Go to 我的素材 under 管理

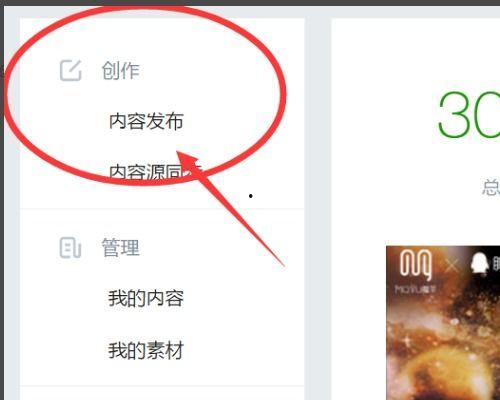[x=146, y=350]
